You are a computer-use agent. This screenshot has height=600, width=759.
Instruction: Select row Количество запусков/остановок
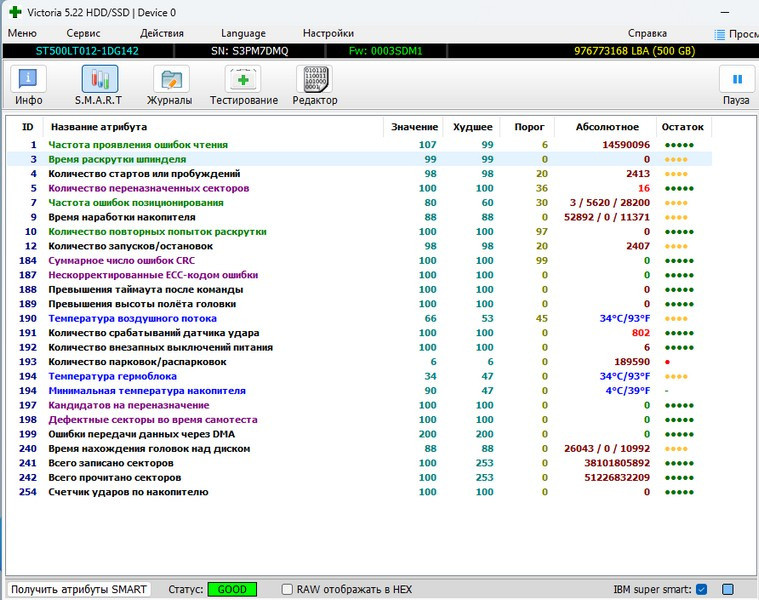point(359,246)
